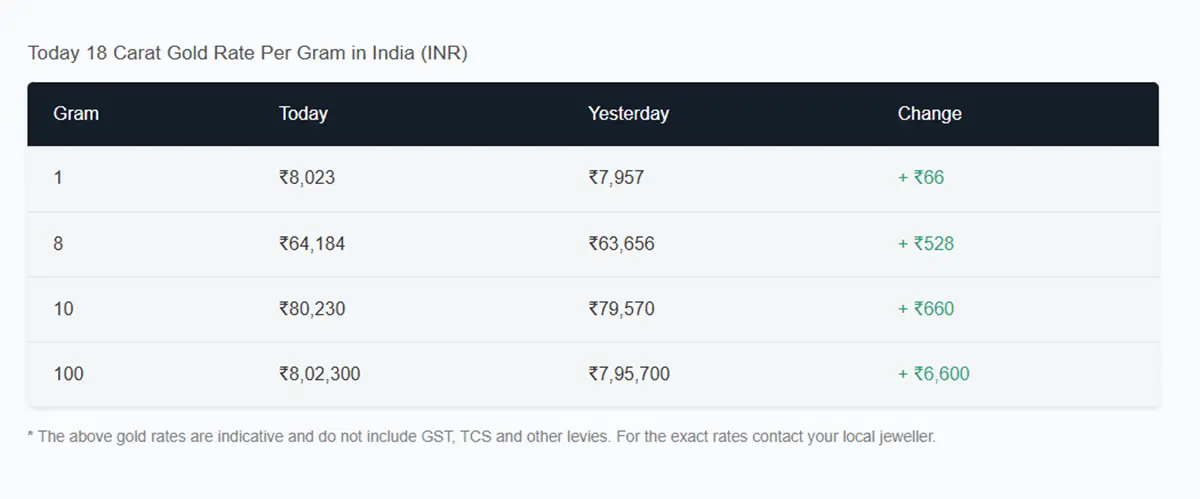Screen dimensions: 1200x499
Task: Click yesterday's price ₹63,656
Action: click(621, 243)
